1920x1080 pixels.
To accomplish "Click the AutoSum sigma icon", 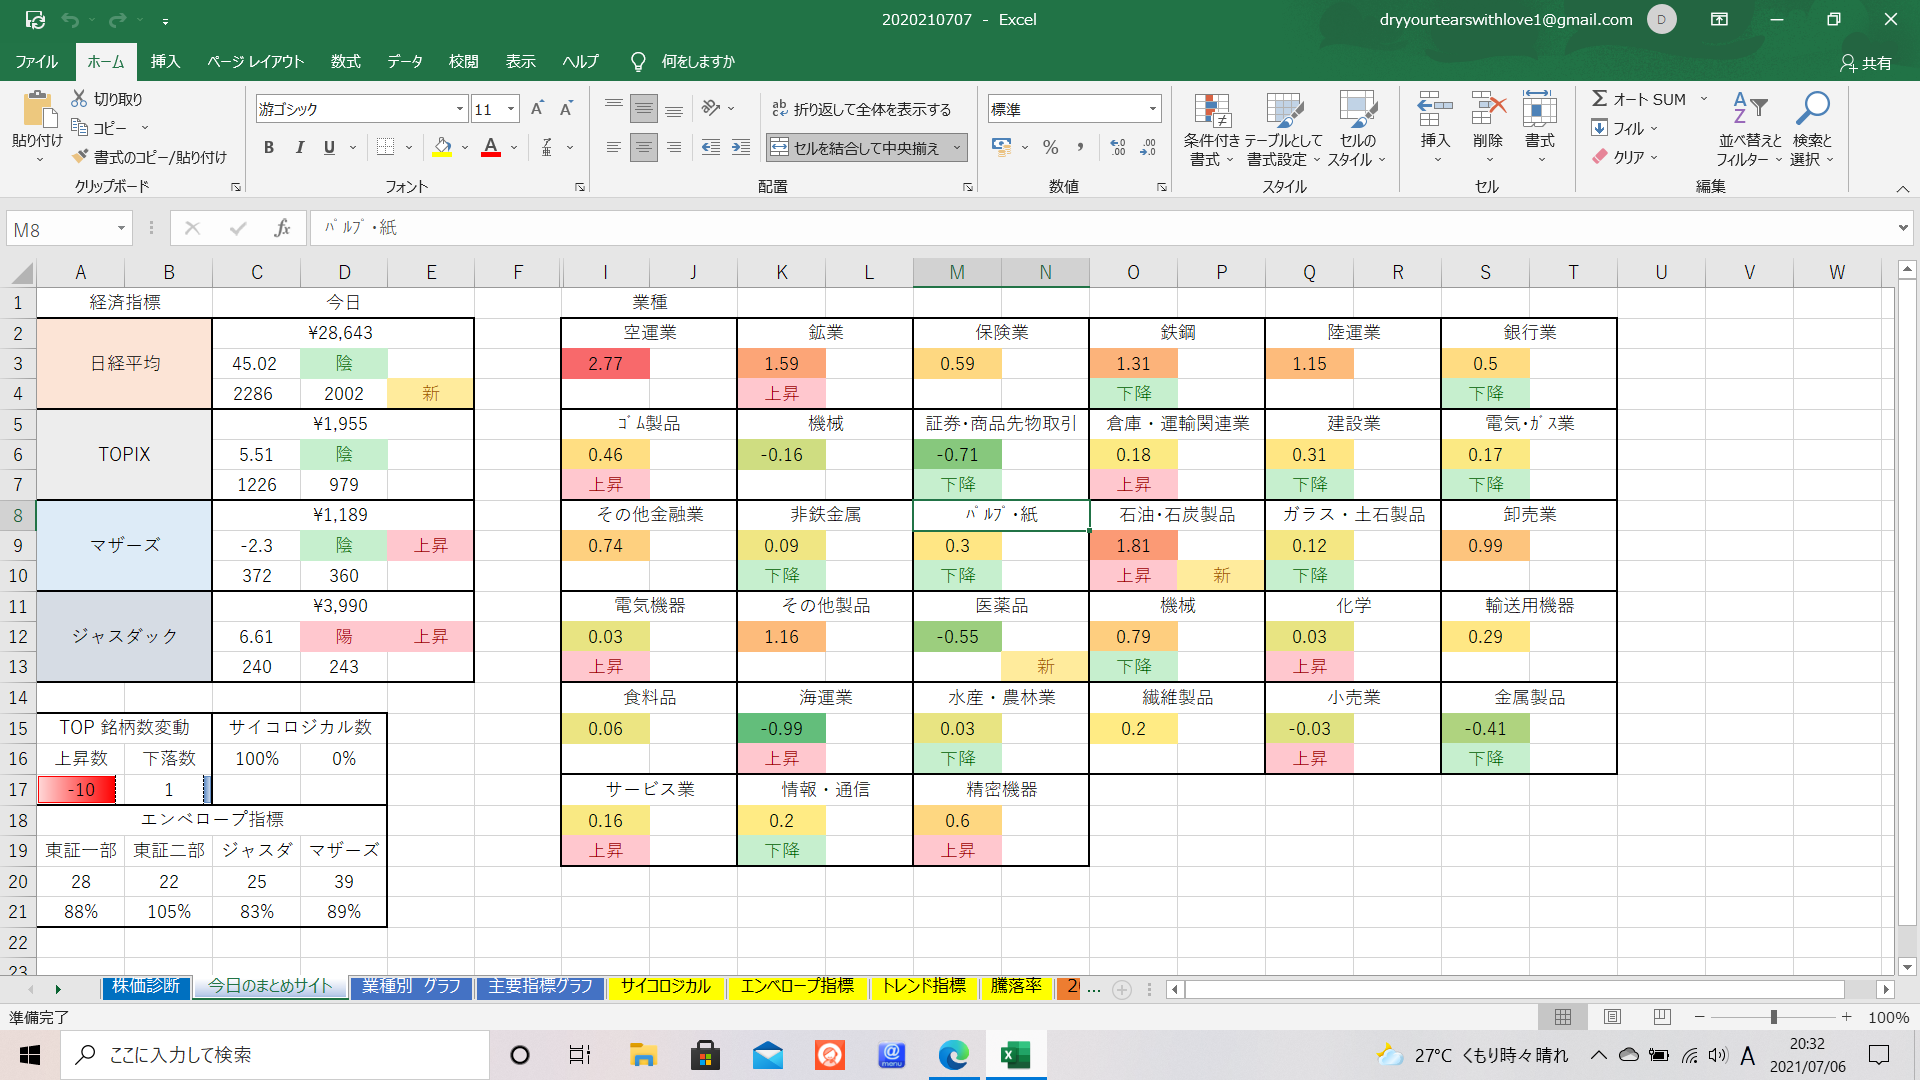I will click(x=1600, y=99).
